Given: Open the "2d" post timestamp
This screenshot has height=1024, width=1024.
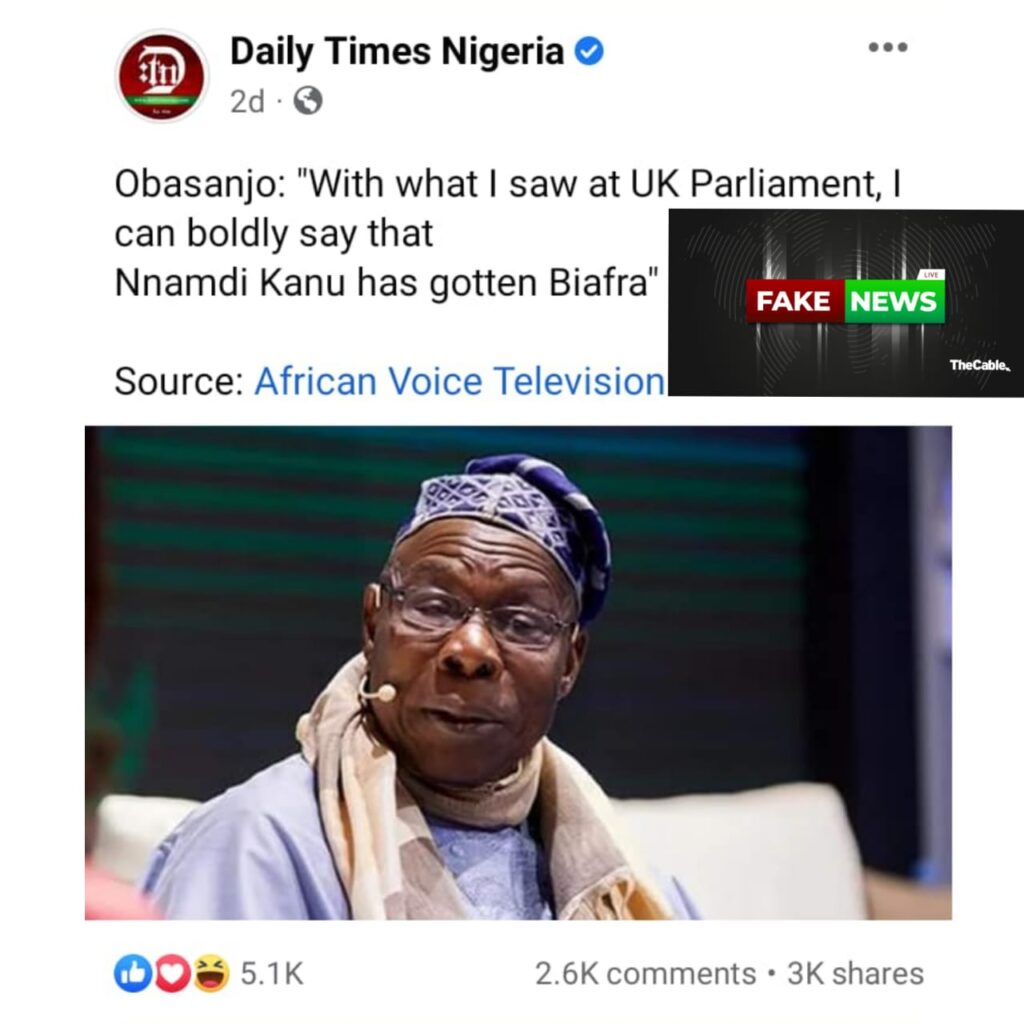Looking at the screenshot, I should click(x=247, y=101).
